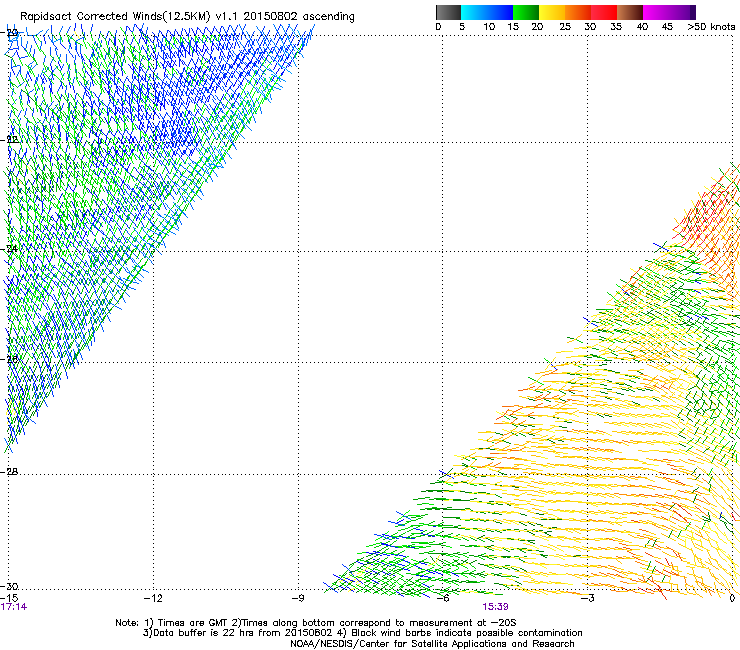
Task: Click the green 15-20 knots legend swatch
Action: pos(526,12)
